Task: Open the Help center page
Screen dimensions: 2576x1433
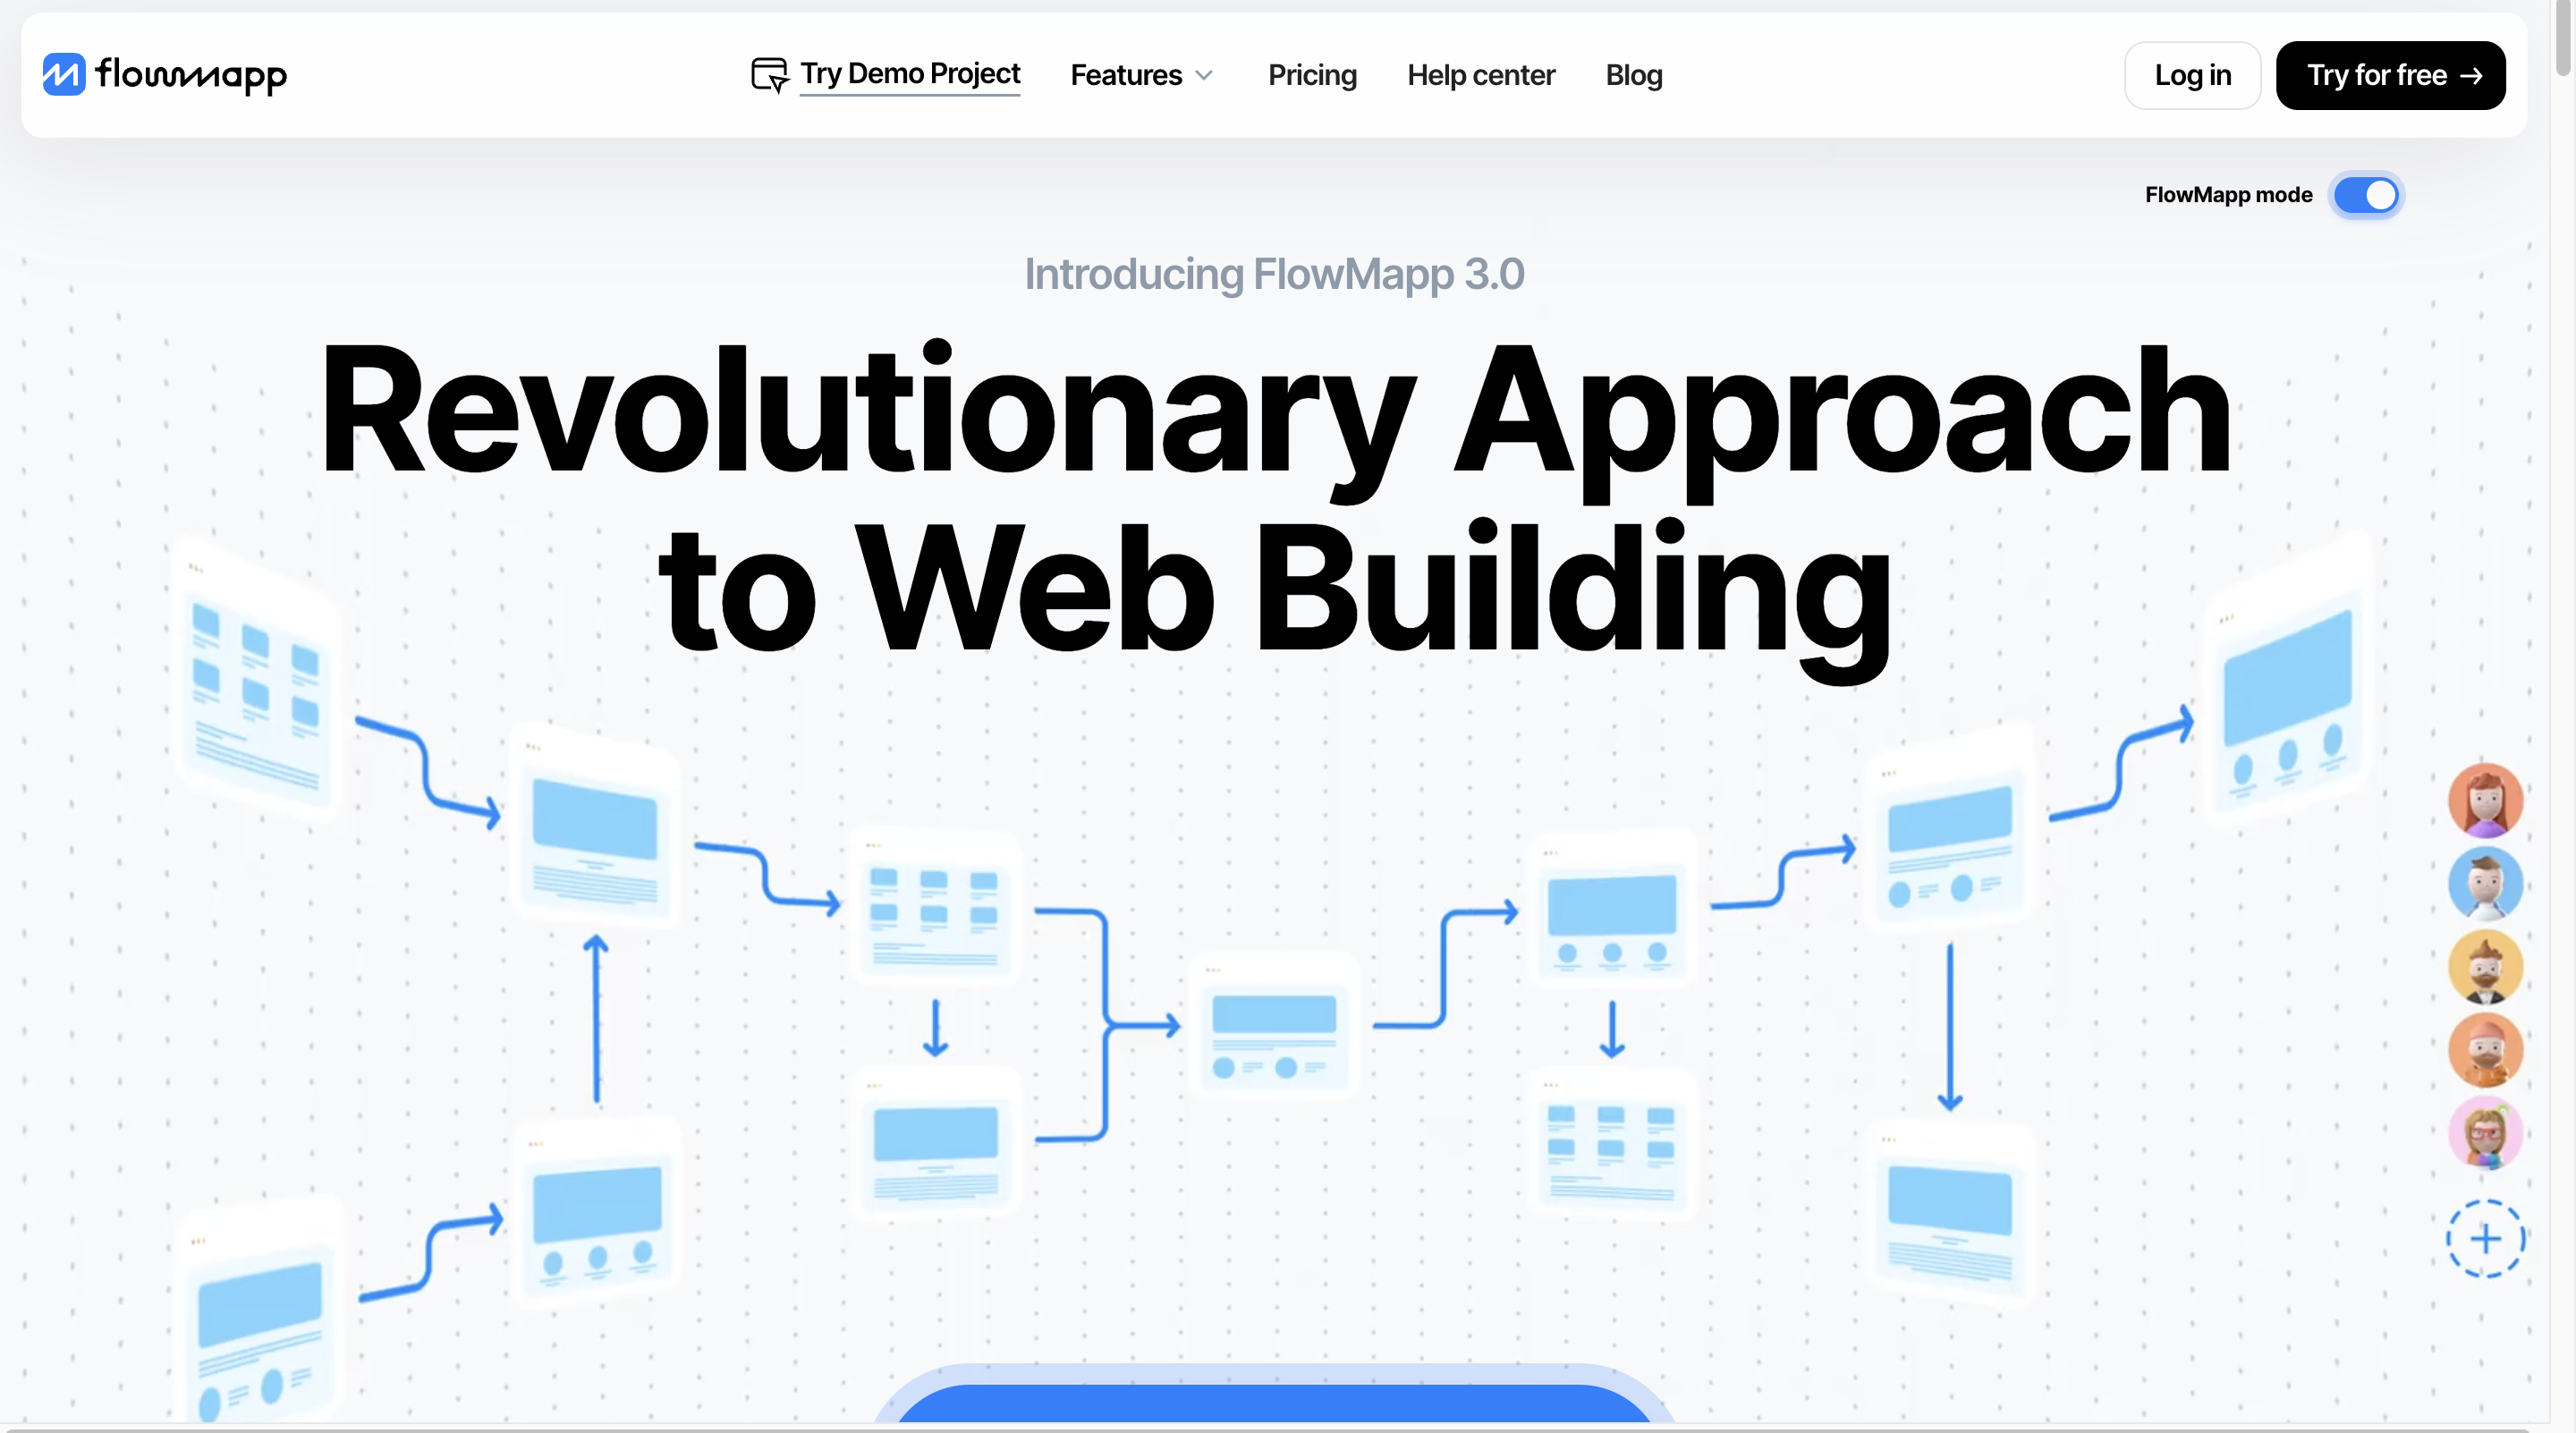Action: pyautogui.click(x=1480, y=74)
